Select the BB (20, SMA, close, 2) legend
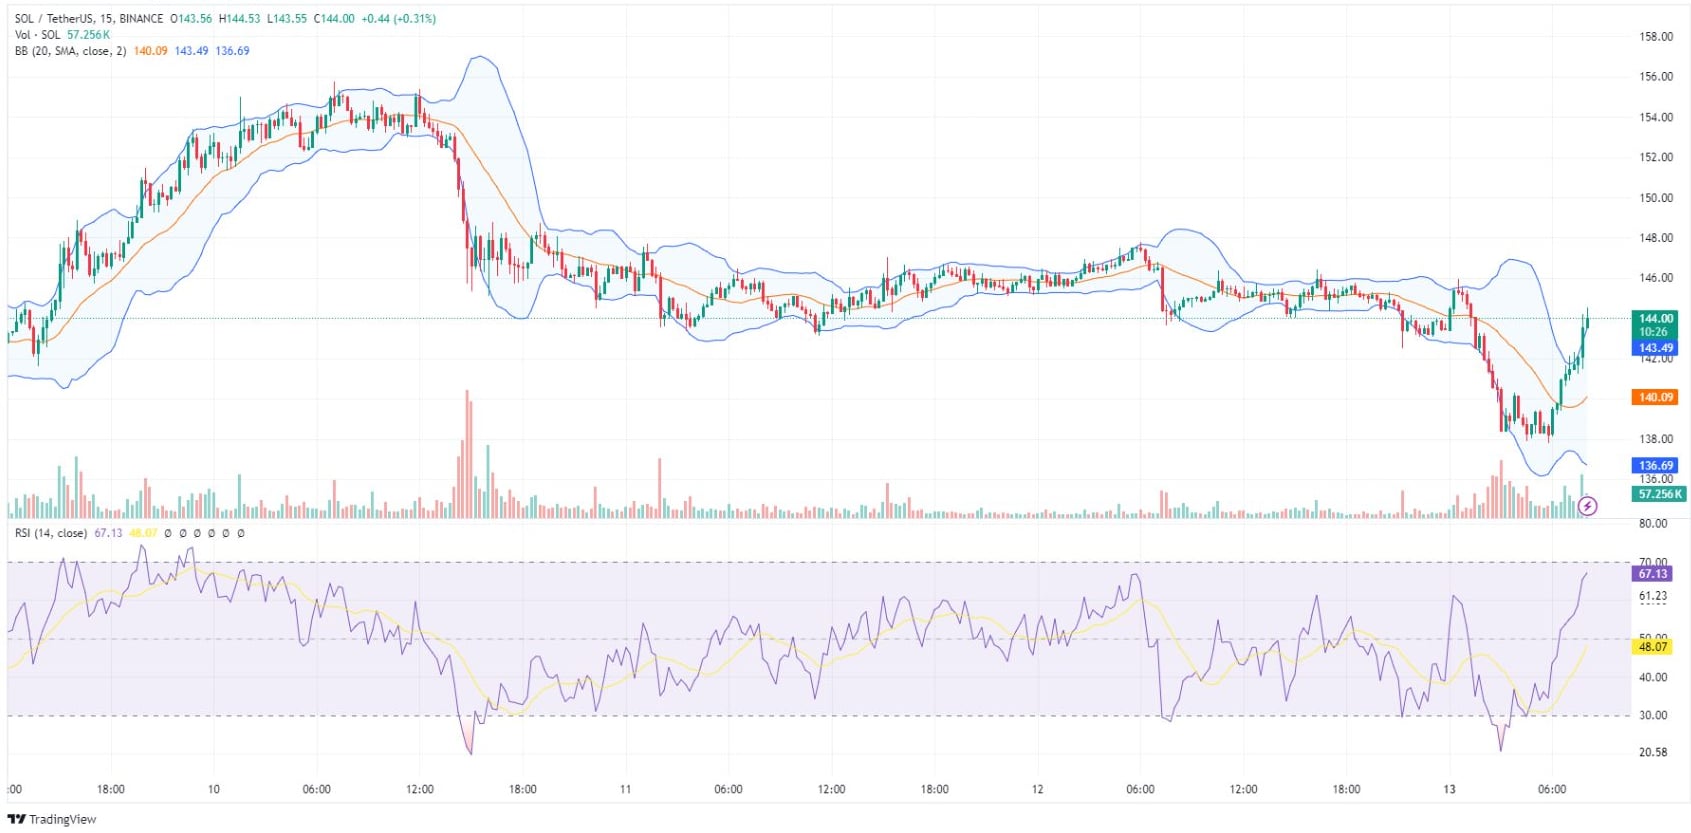 tap(70, 51)
